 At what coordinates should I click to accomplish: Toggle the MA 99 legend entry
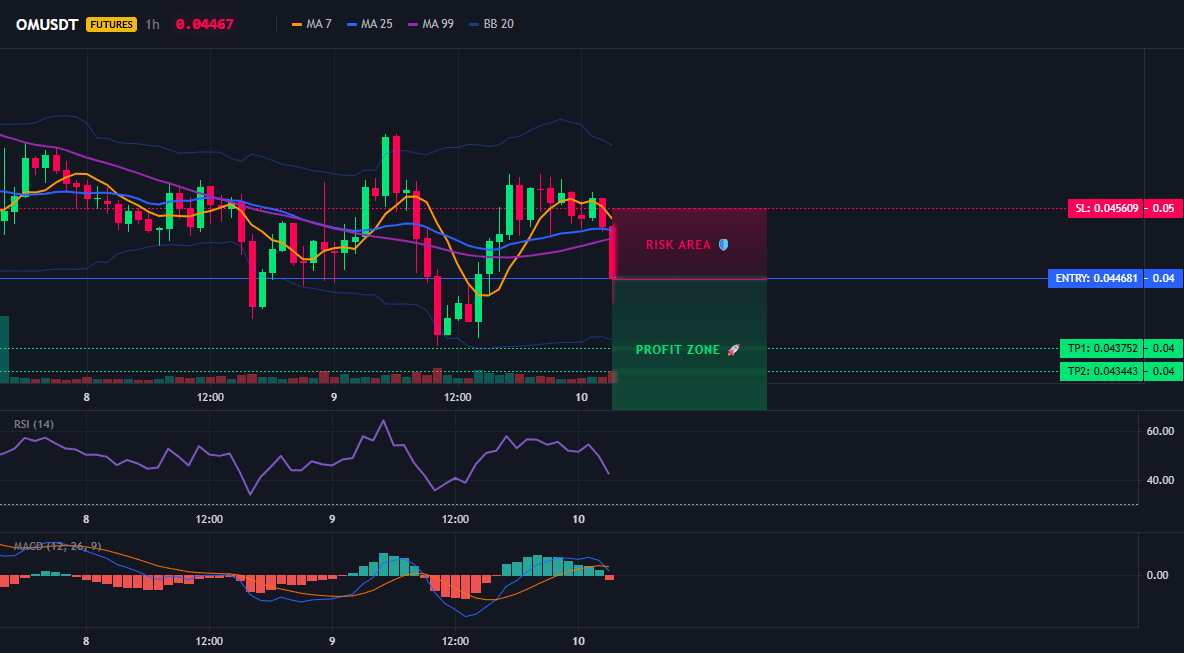pos(430,24)
